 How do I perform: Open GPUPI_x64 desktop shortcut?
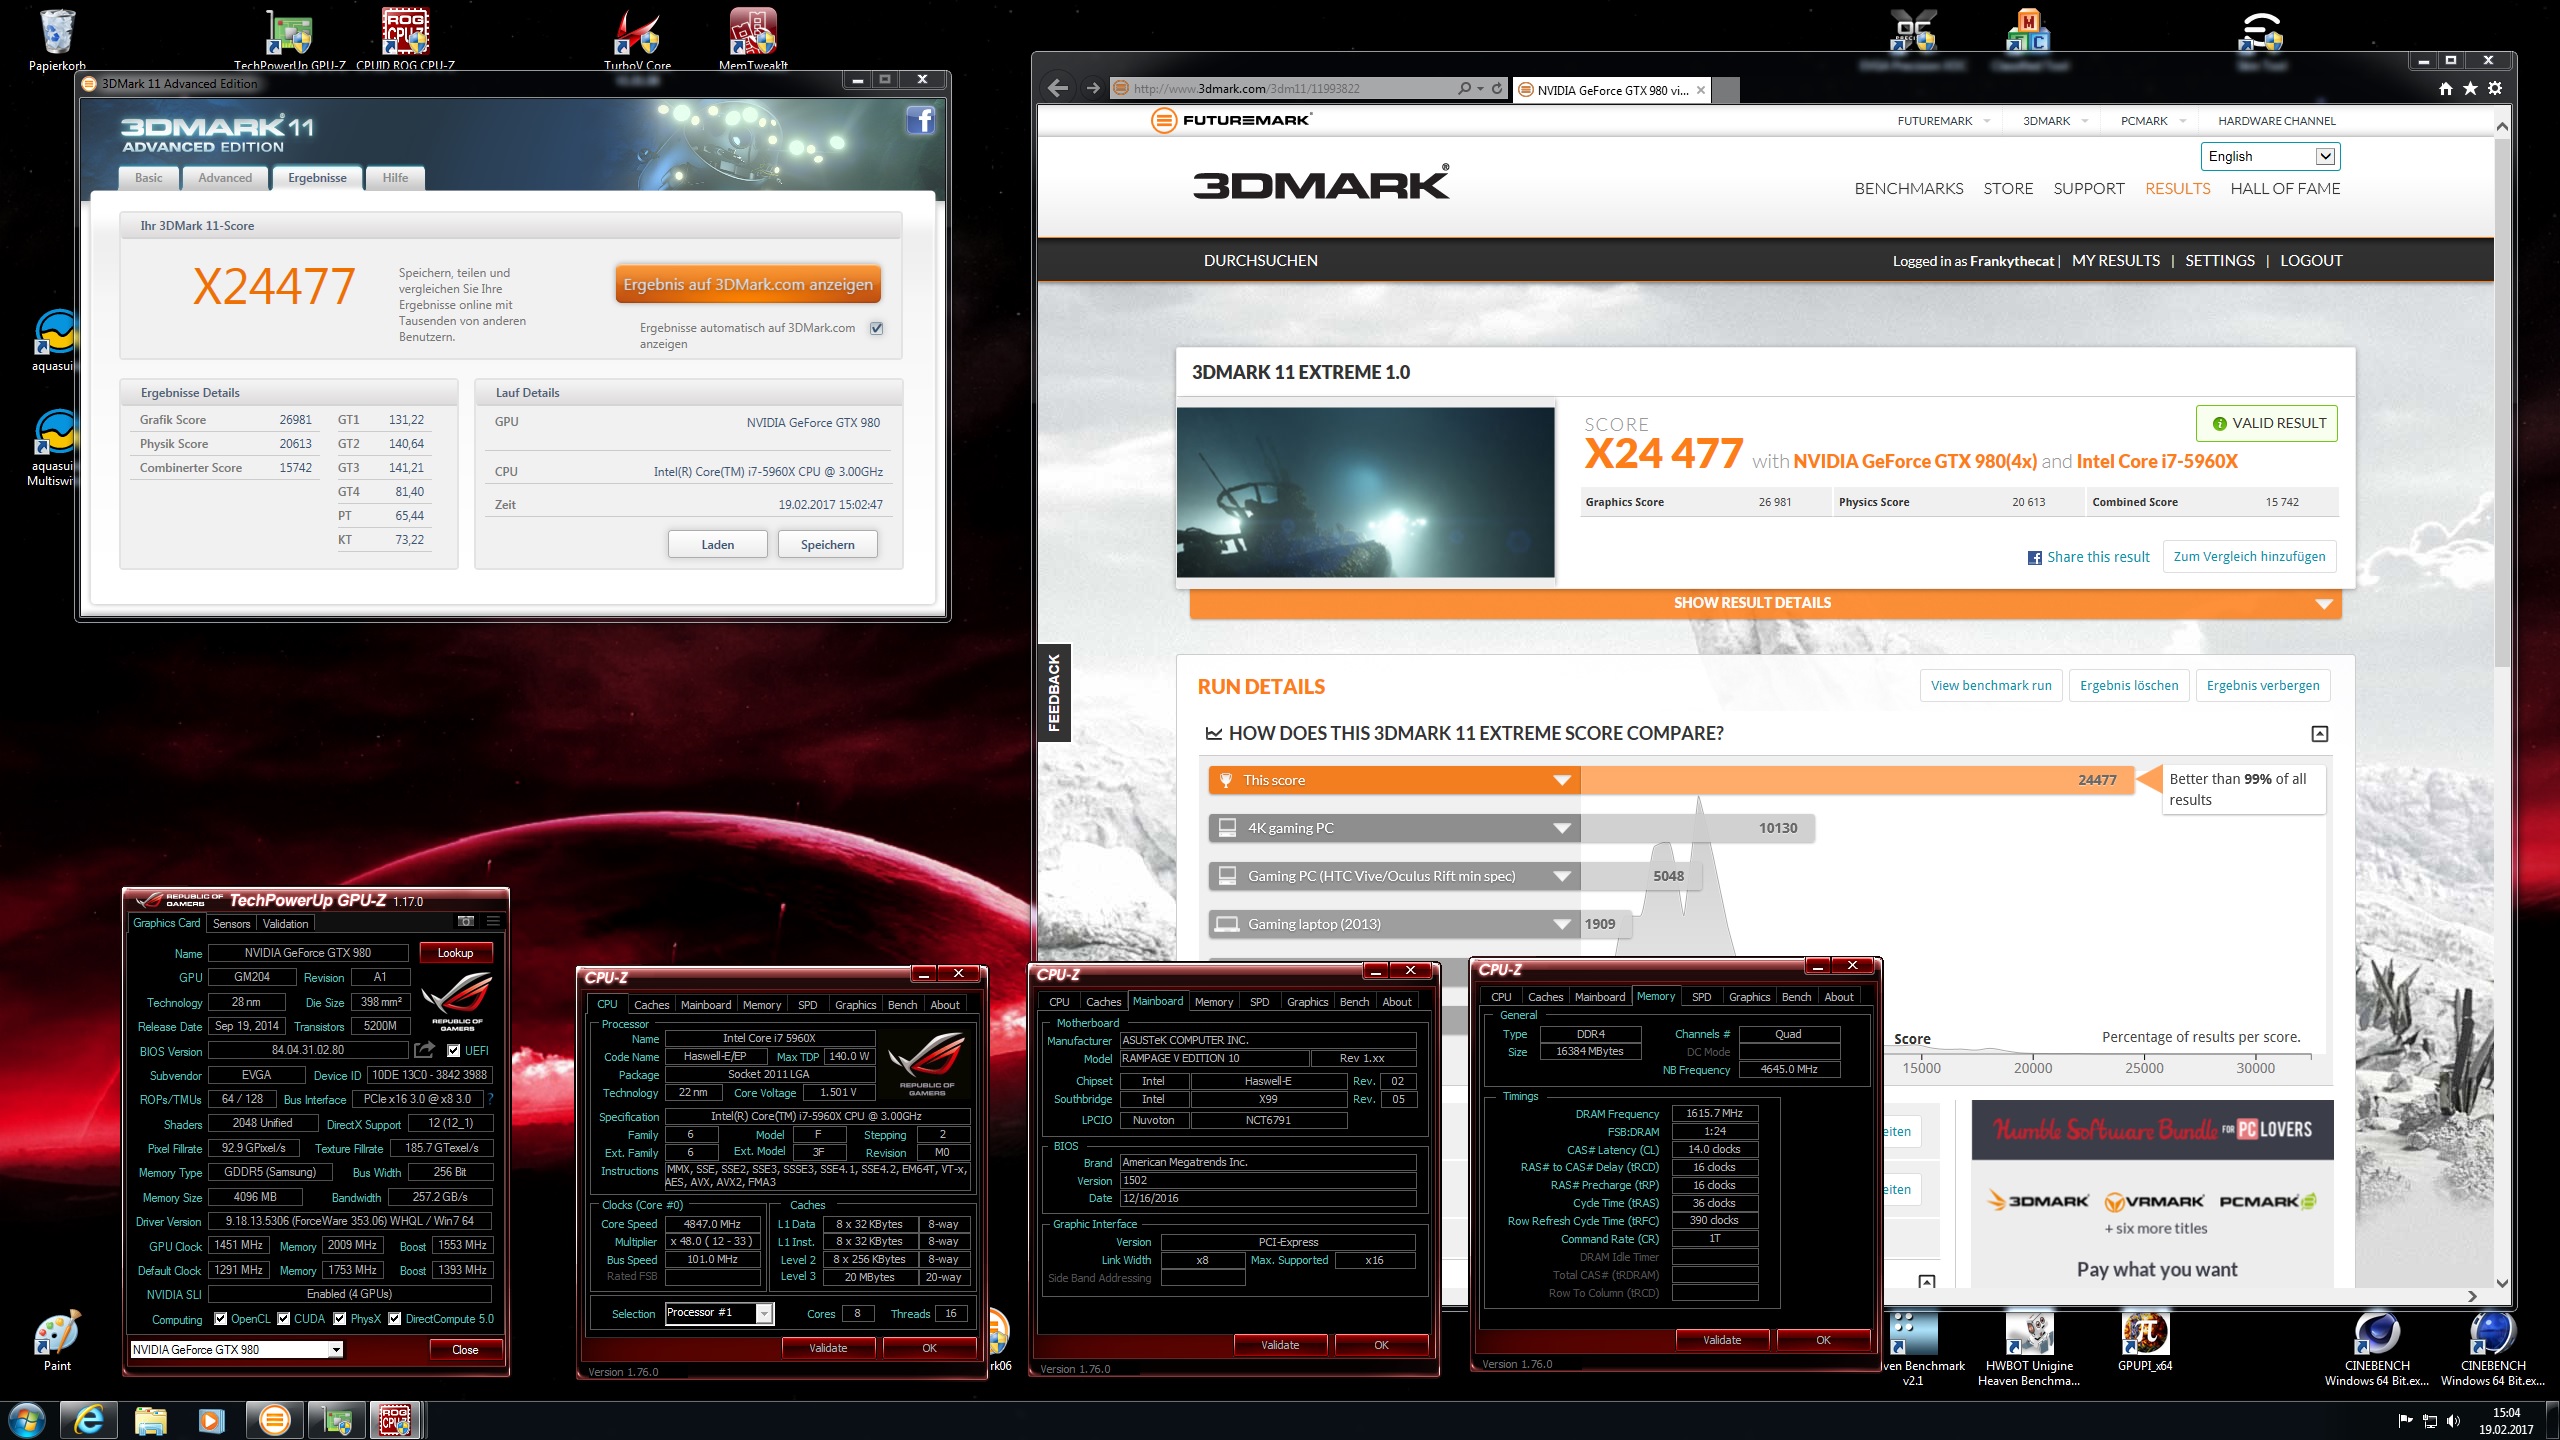(2145, 1342)
